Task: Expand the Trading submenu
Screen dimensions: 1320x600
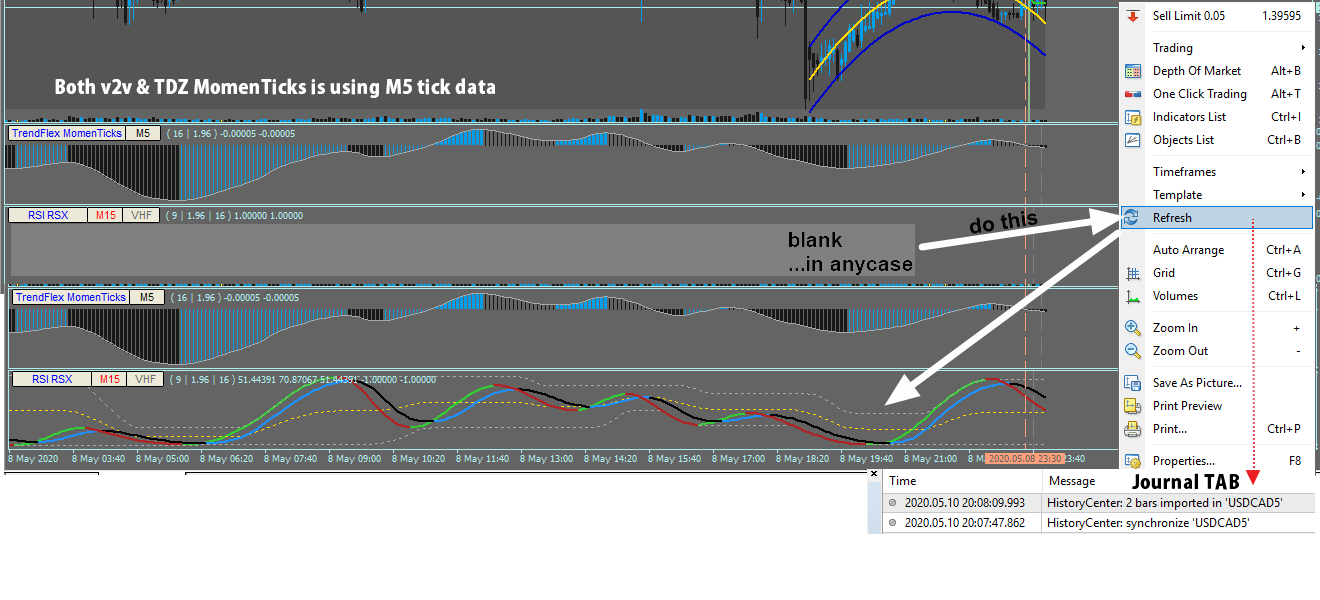Action: (x=1215, y=48)
